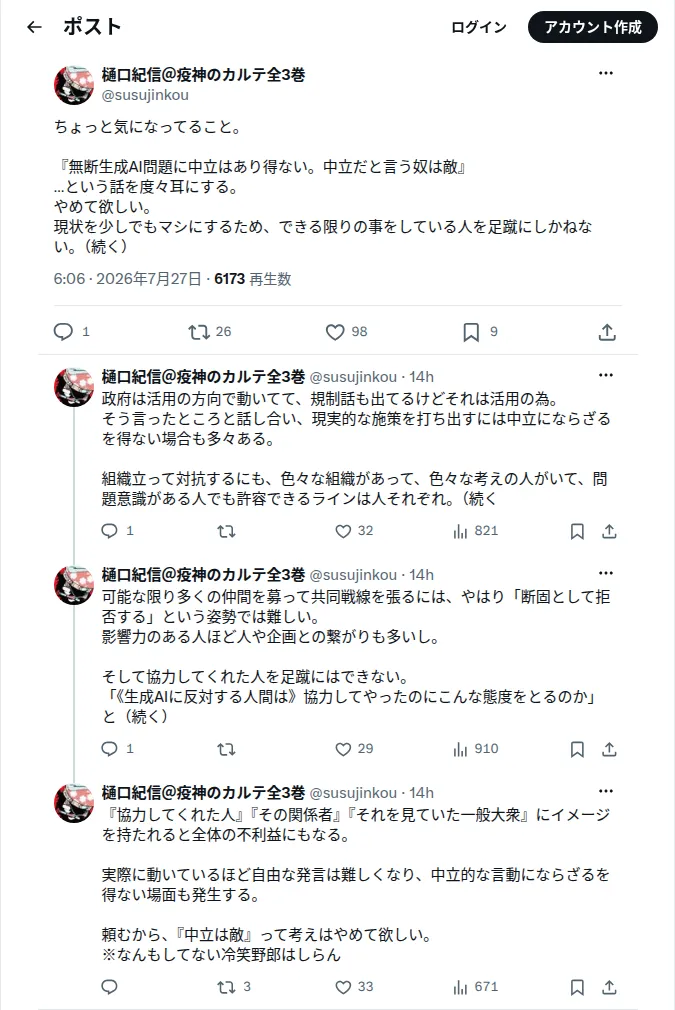
Task: Repost the last reply with 3 reposts
Action: 226,987
